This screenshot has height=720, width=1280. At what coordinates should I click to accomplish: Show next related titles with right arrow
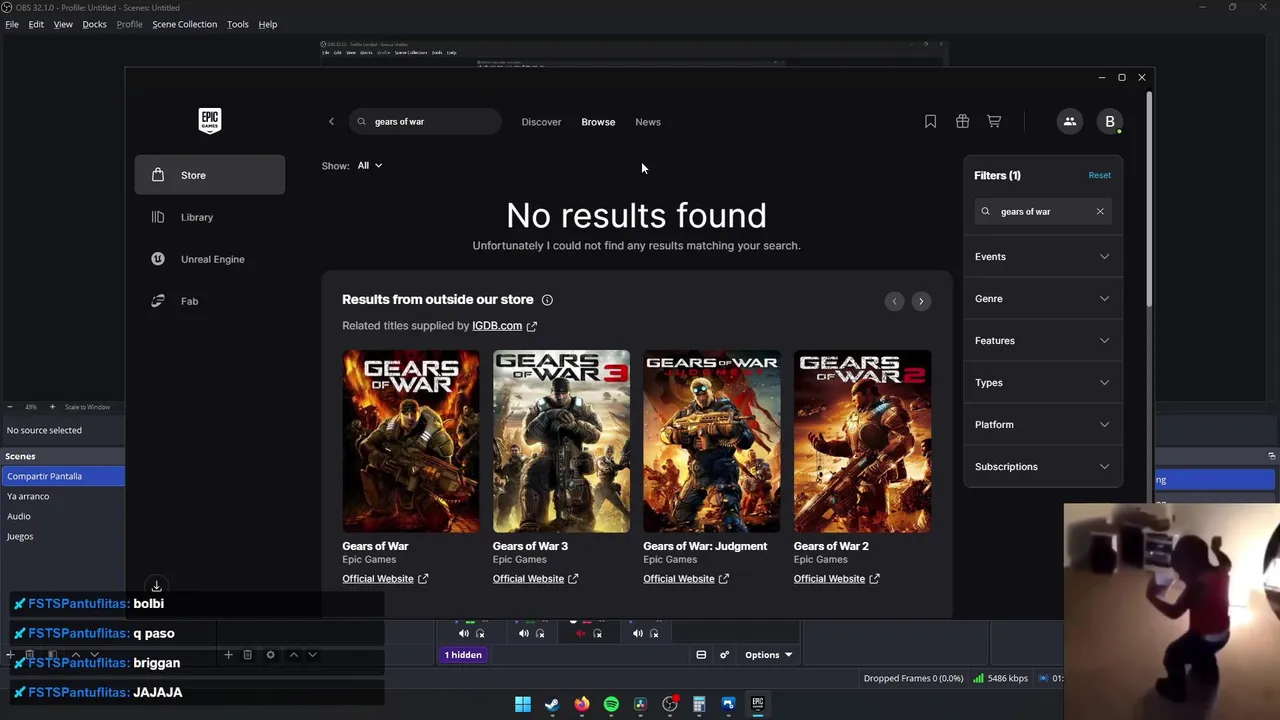click(x=921, y=301)
